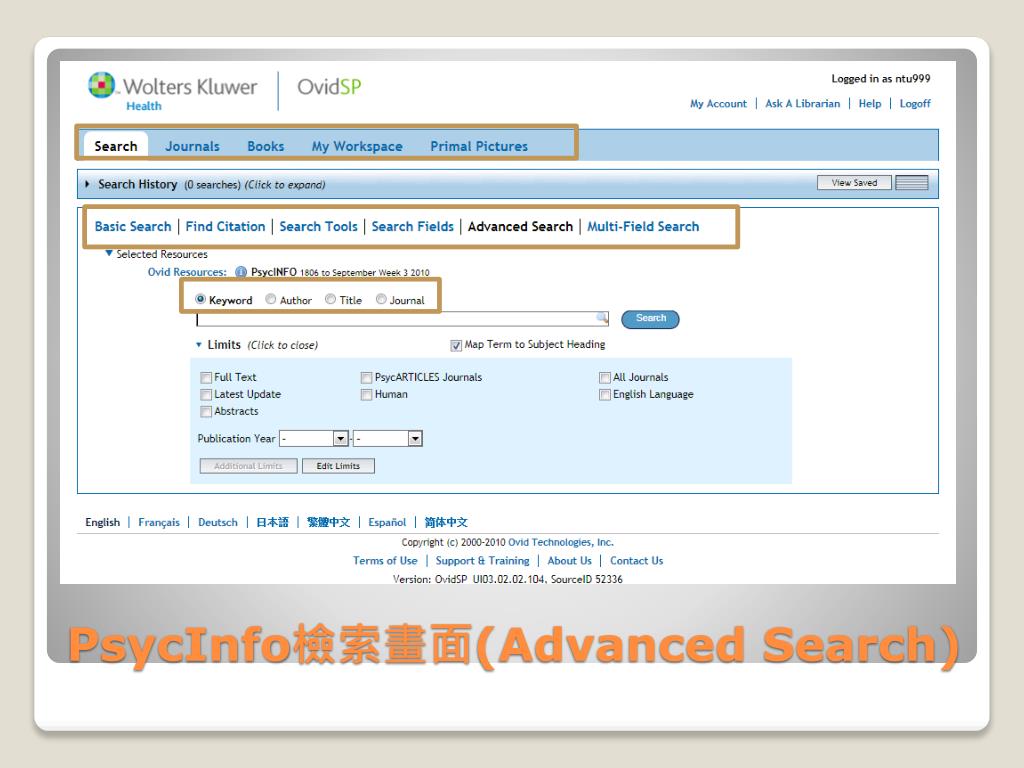Select the Title radio button
Image resolution: width=1024 pixels, height=768 pixels.
[330, 299]
